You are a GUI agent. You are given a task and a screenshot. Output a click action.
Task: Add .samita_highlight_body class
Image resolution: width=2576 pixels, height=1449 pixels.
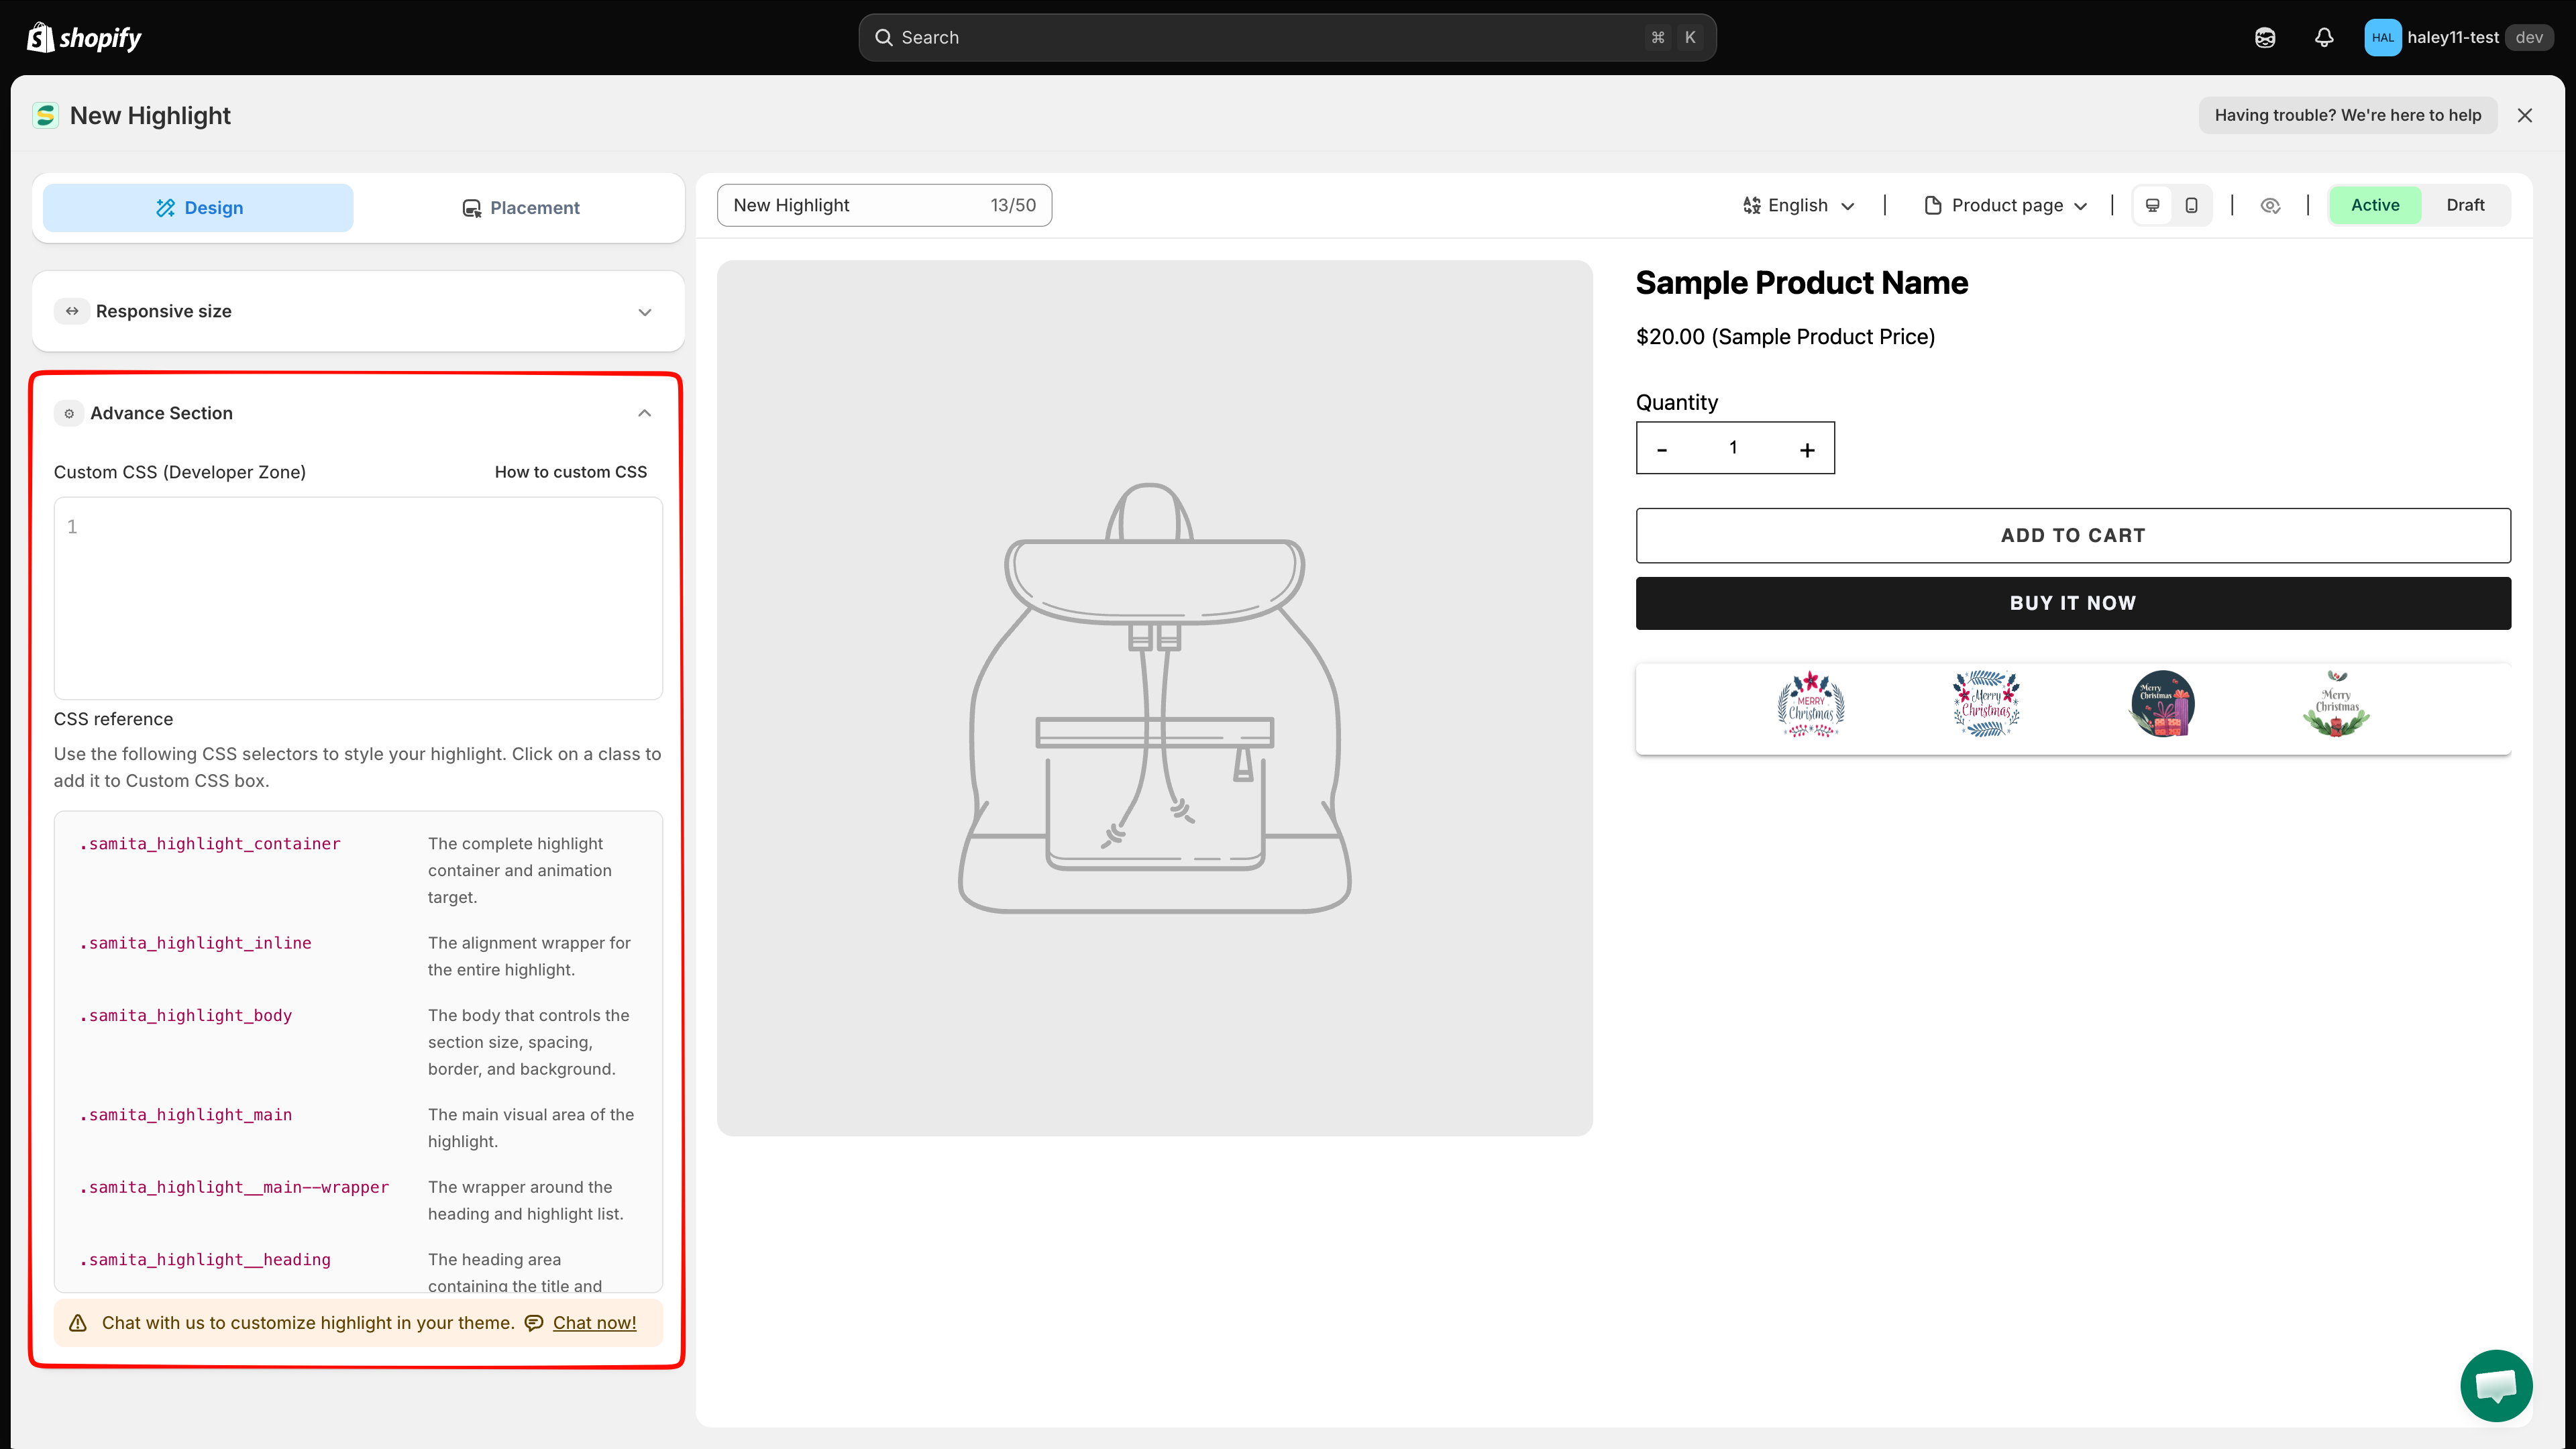(x=186, y=1015)
